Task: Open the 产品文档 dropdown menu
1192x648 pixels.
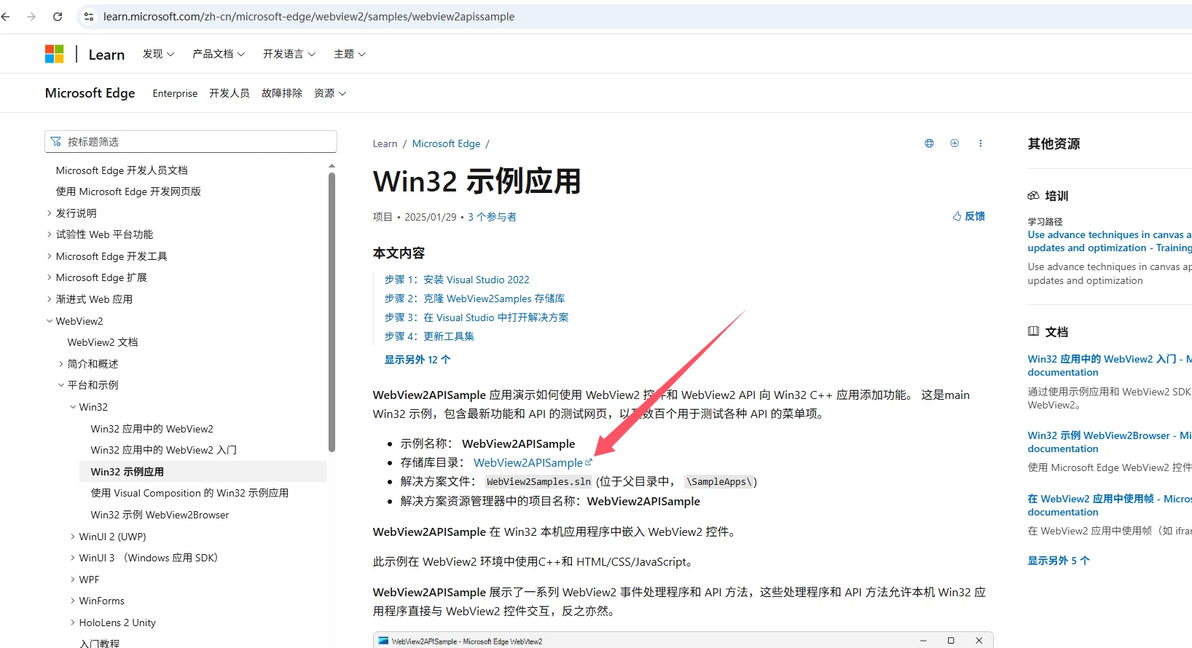Action: click(218, 54)
